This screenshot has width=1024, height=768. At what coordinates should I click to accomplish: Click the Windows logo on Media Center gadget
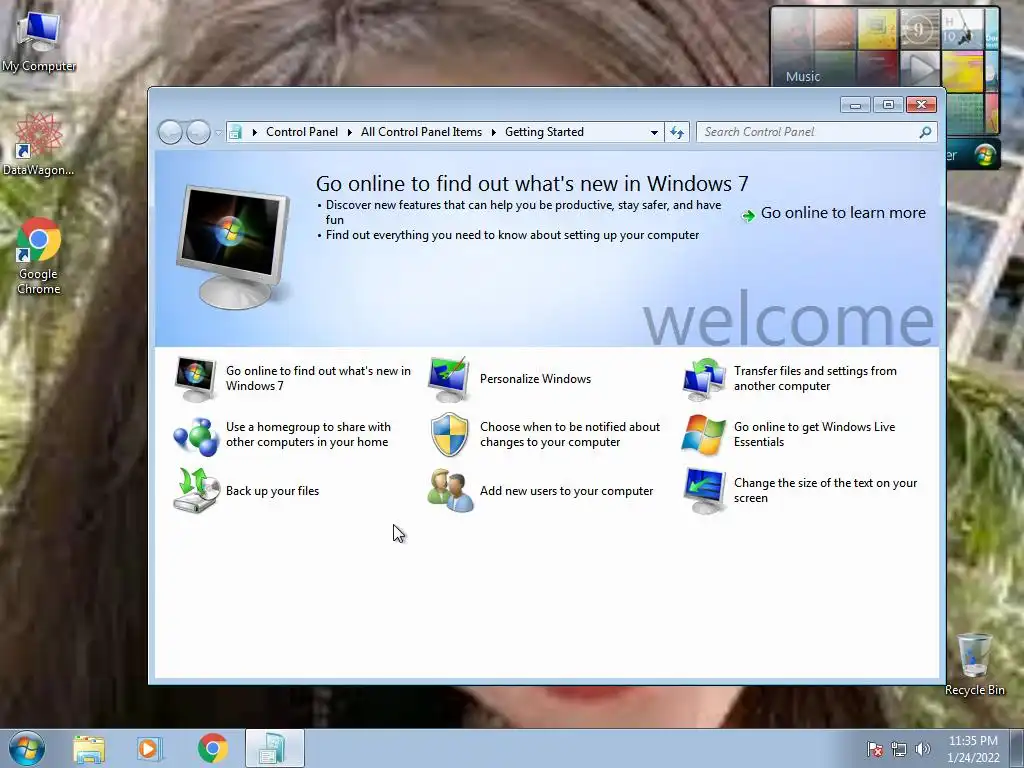(x=985, y=154)
